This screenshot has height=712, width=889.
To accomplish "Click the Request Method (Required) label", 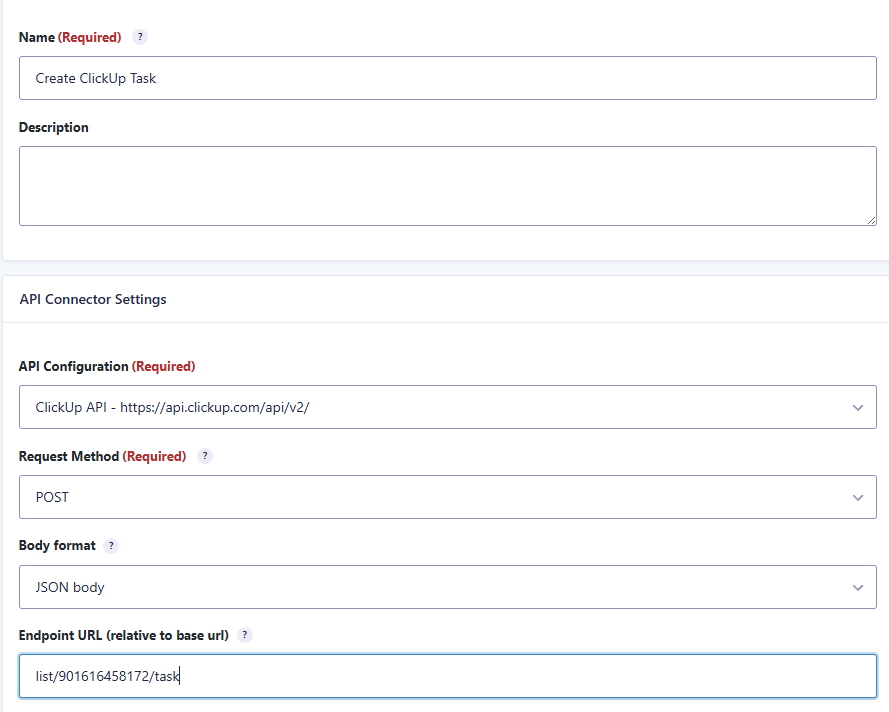I will (103, 456).
